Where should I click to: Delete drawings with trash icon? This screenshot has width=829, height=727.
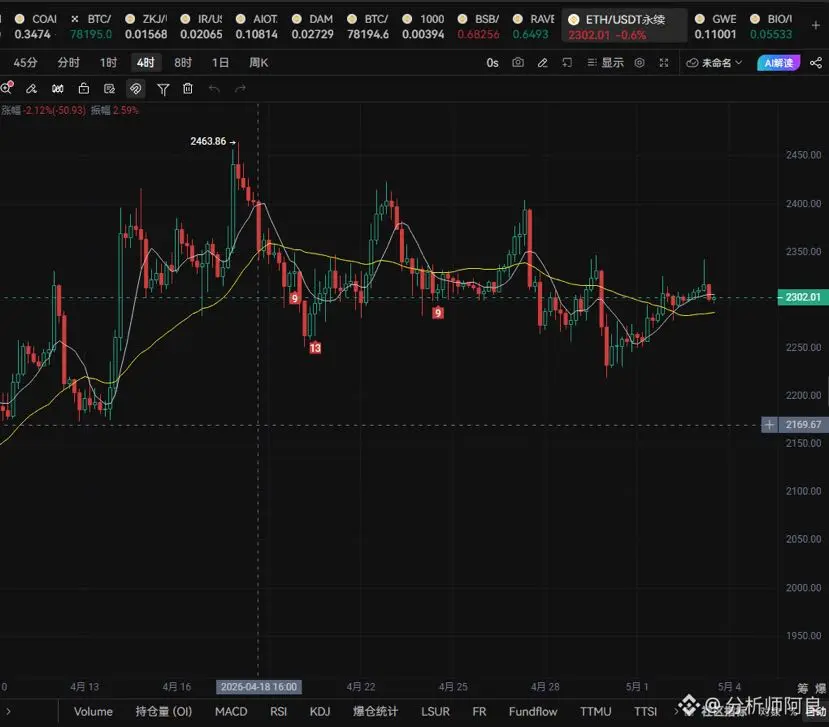188,89
